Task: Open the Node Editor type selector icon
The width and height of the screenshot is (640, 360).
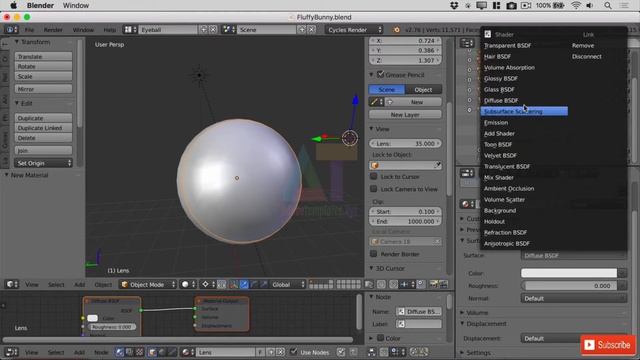Action: (12, 352)
